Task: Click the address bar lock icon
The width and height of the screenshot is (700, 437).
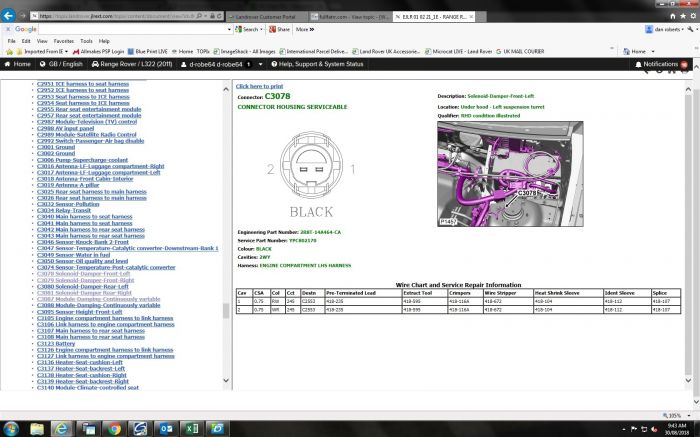Action: [x=213, y=16]
